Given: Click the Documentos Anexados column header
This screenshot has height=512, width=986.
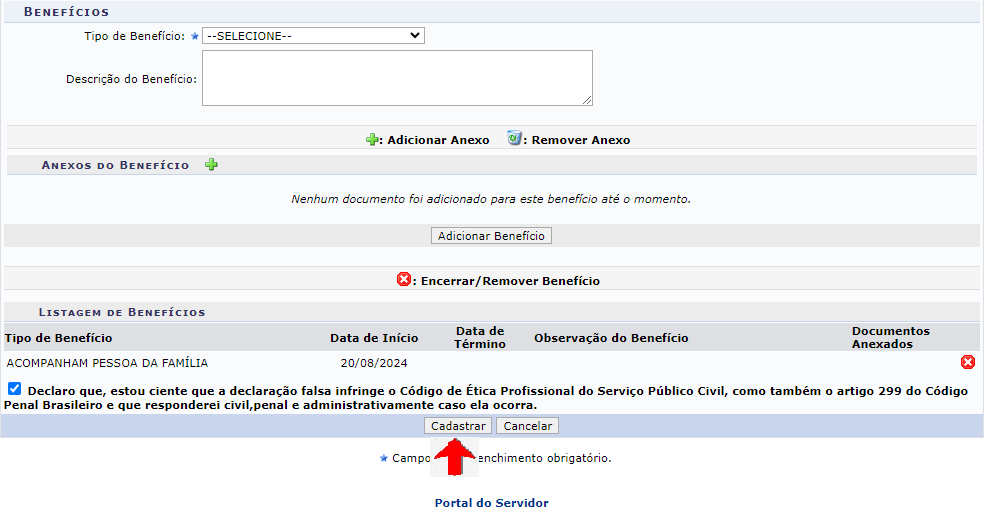Looking at the screenshot, I should (890, 338).
